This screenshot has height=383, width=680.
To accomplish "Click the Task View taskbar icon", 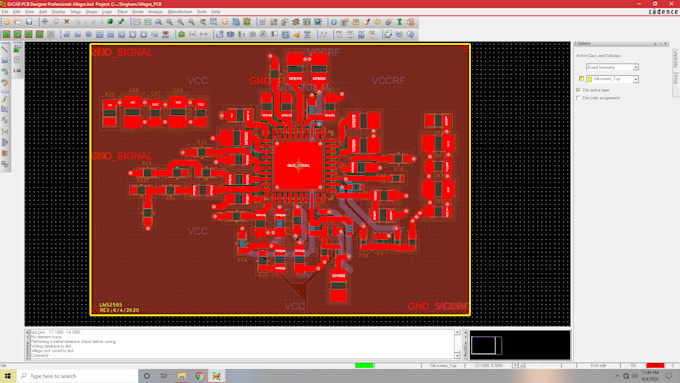I will pyautogui.click(x=163, y=376).
